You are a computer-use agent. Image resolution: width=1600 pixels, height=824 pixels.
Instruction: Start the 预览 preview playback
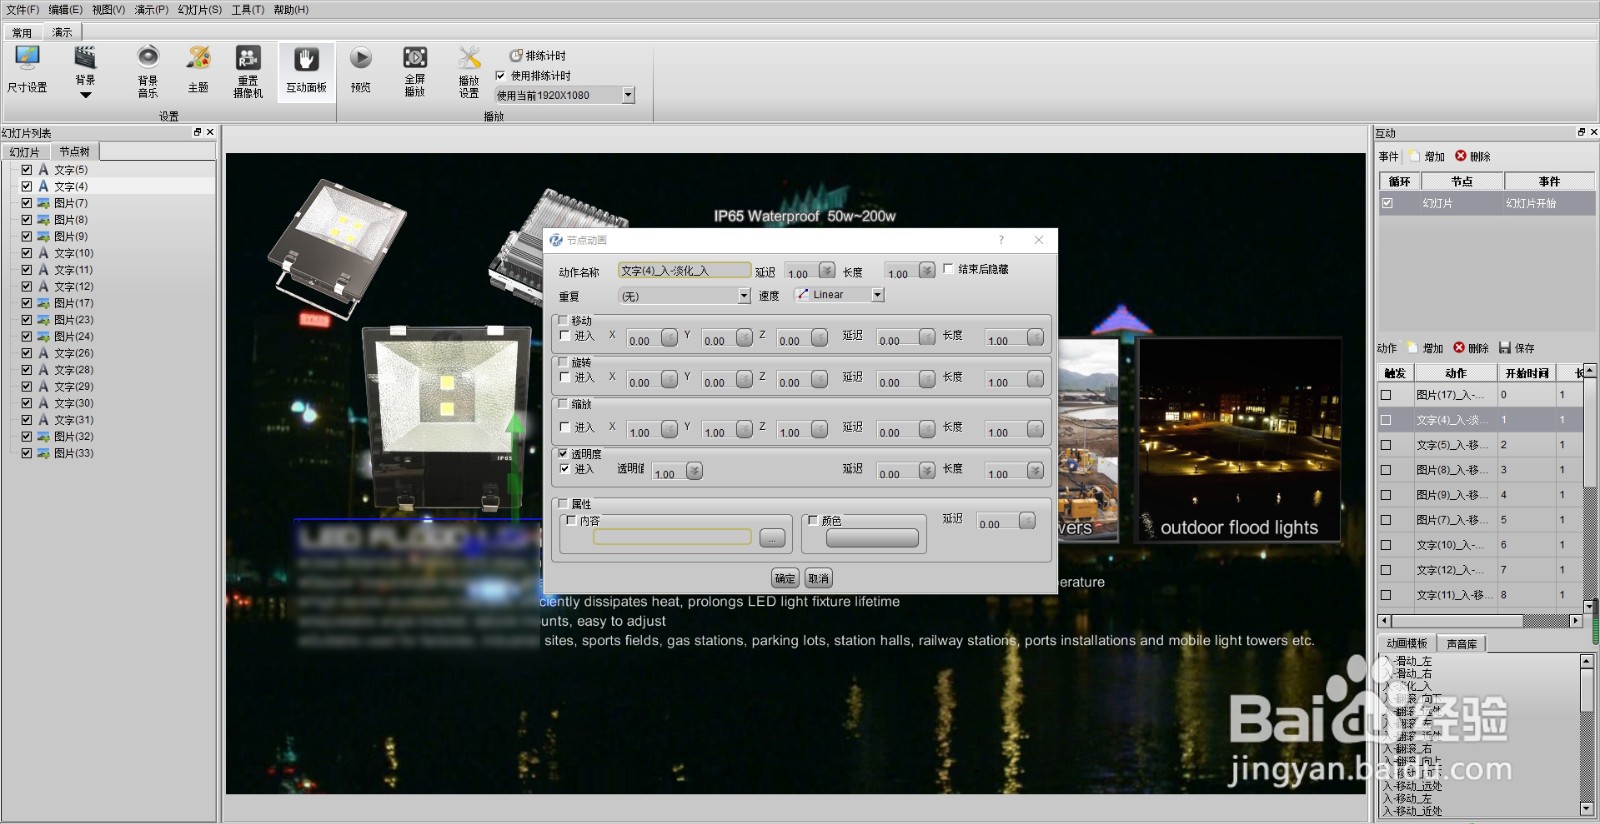(361, 70)
